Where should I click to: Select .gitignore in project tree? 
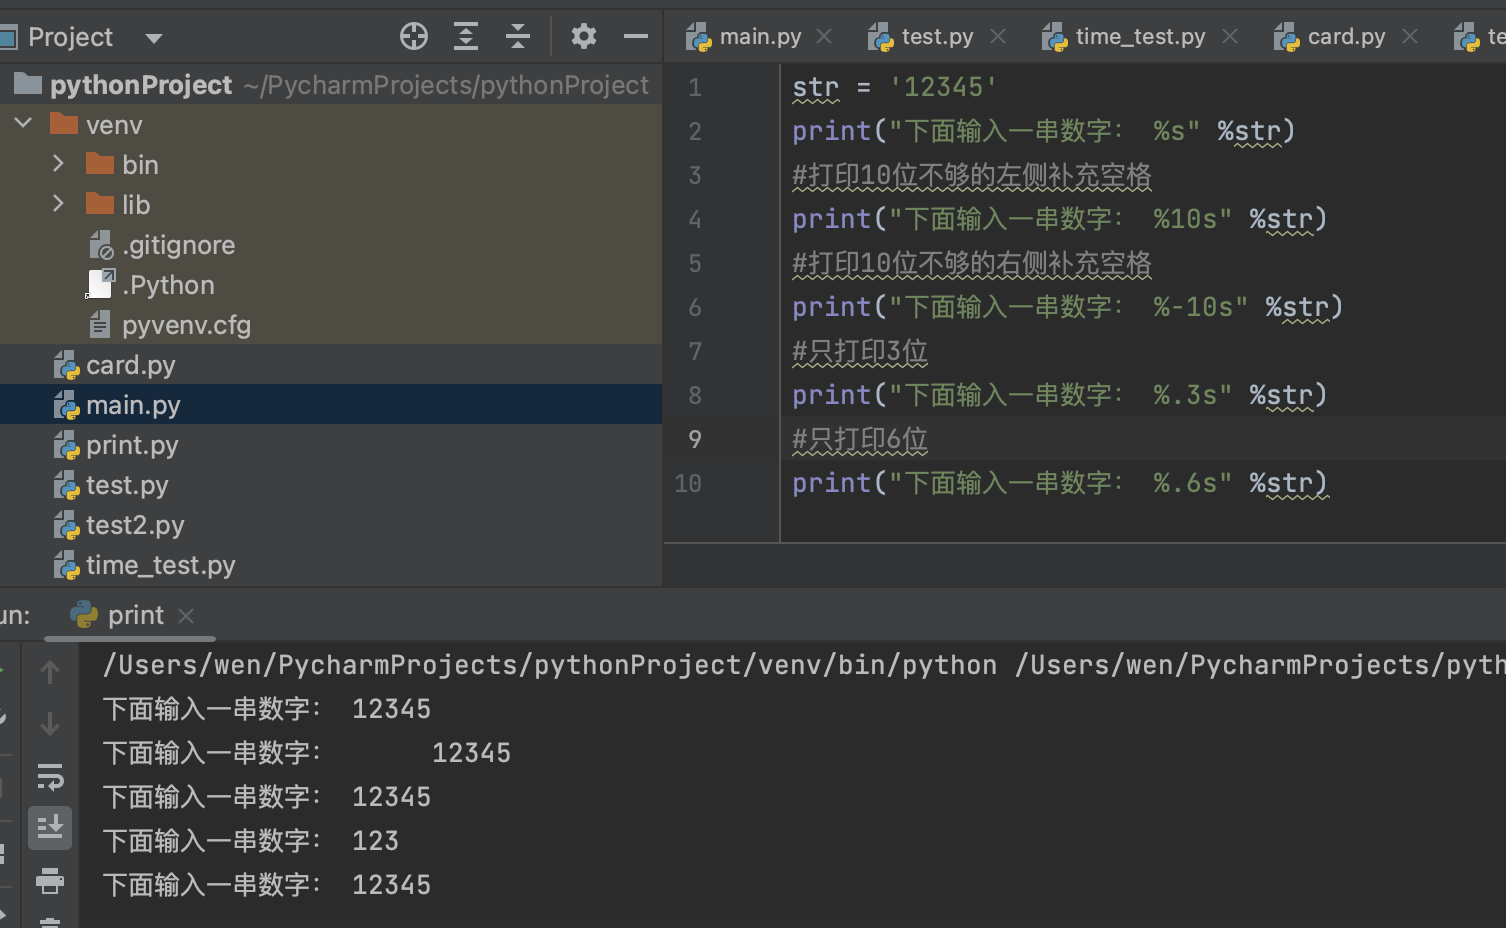click(x=331, y=245)
